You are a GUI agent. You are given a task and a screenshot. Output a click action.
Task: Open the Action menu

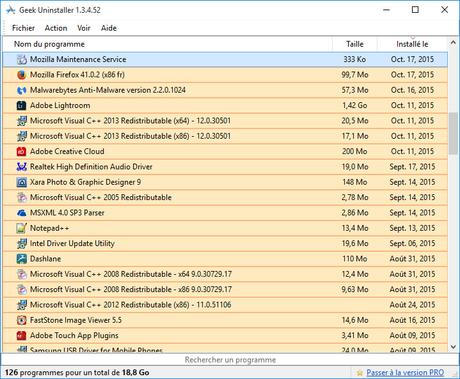[x=56, y=28]
